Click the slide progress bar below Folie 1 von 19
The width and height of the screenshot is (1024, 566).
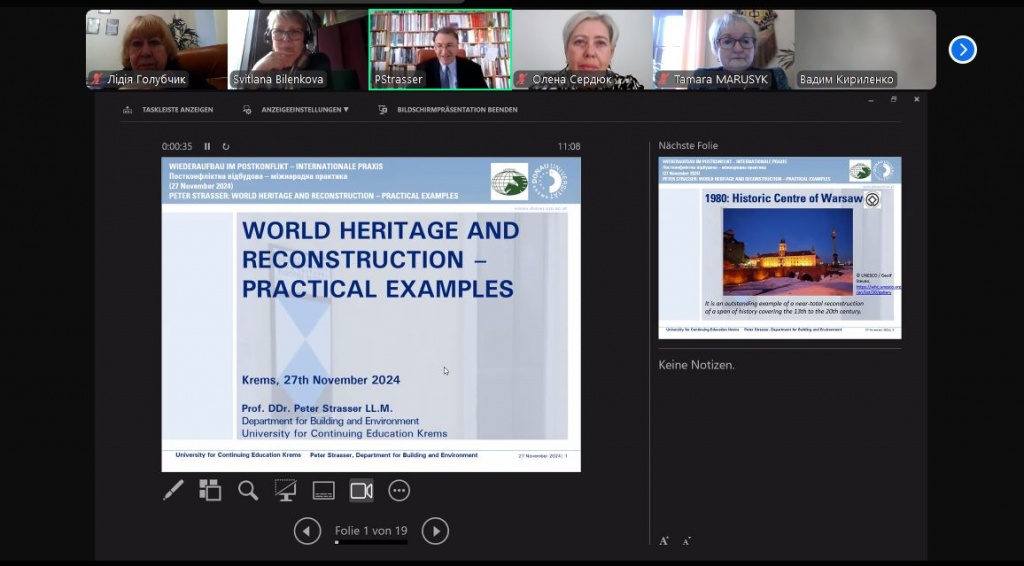click(371, 542)
